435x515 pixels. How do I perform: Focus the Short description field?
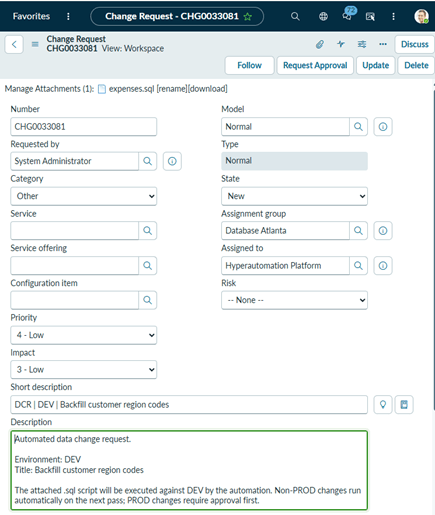[189, 405]
